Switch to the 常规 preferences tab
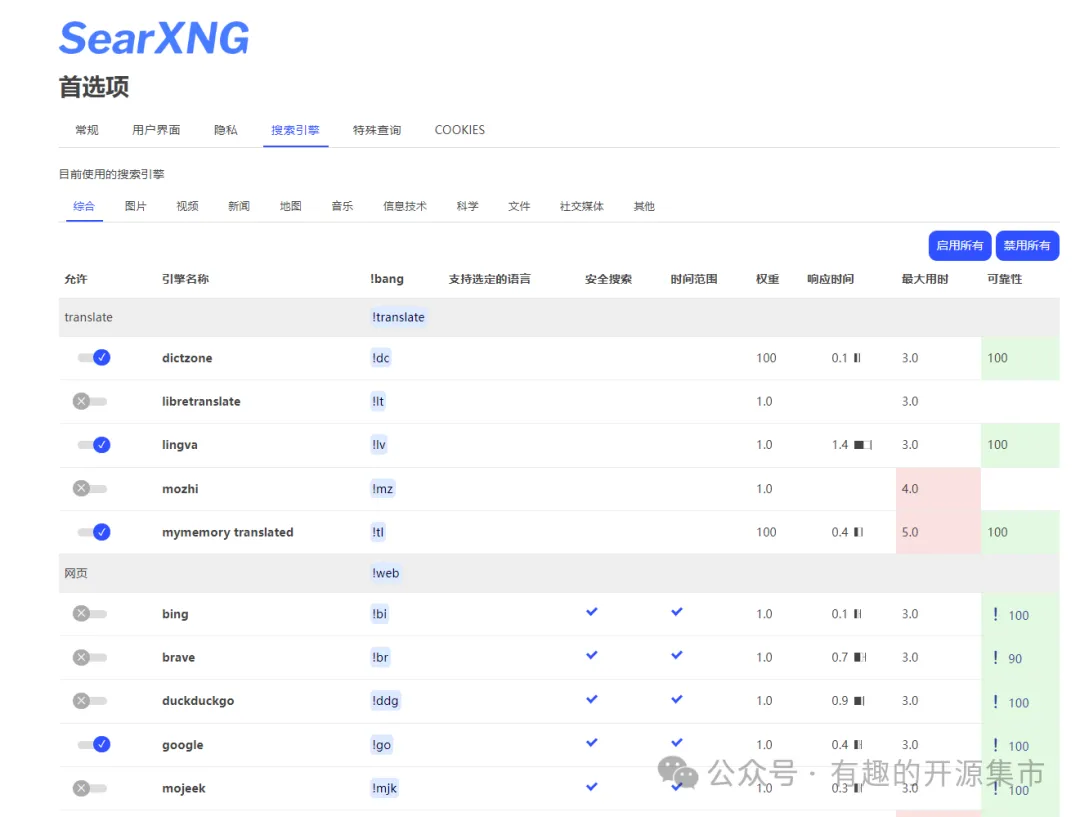 (87, 130)
